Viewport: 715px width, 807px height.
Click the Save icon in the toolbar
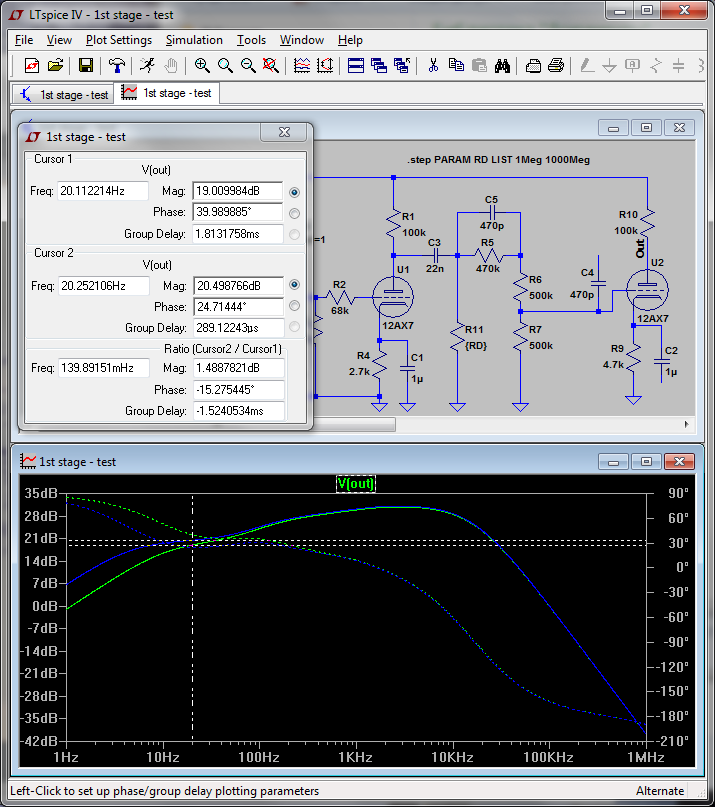pyautogui.click(x=86, y=66)
